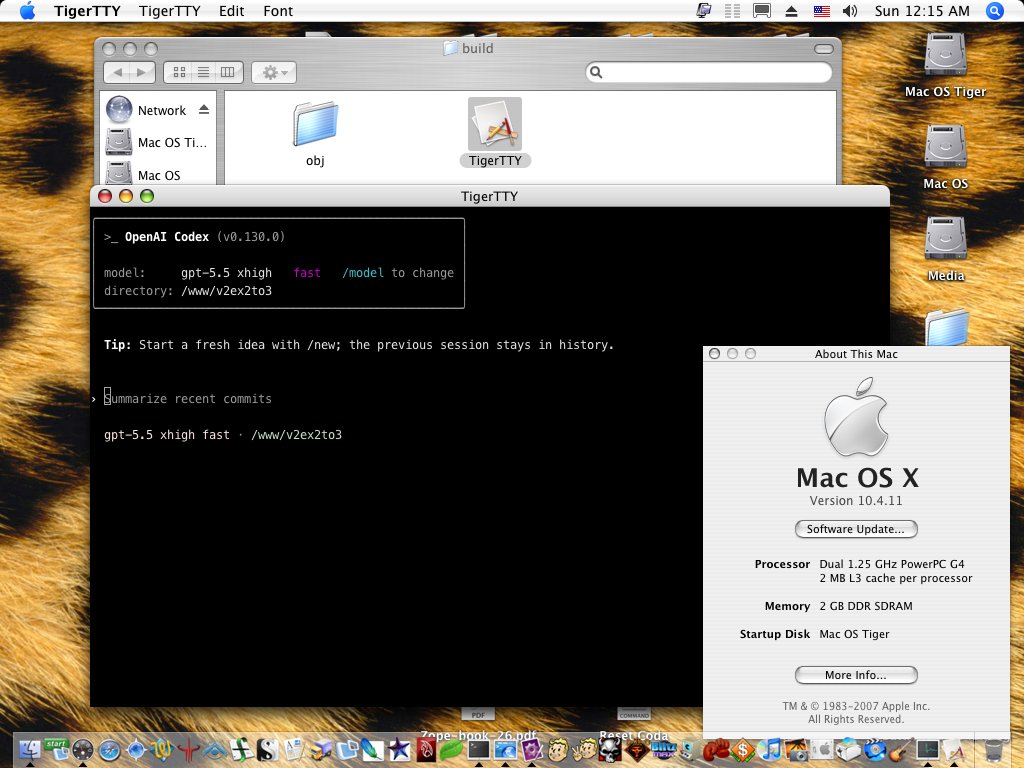Go back in the build Finder window
The height and width of the screenshot is (768, 1024).
point(117,72)
